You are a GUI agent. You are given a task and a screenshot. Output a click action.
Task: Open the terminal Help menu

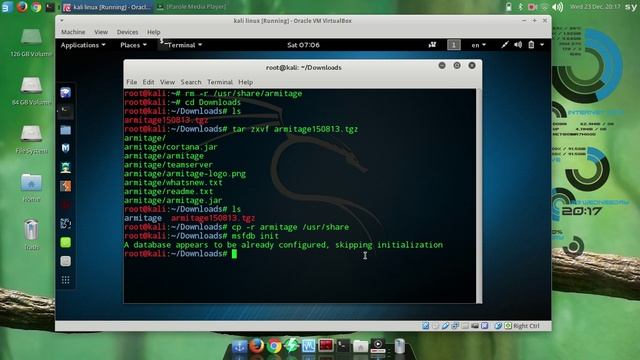(245, 82)
